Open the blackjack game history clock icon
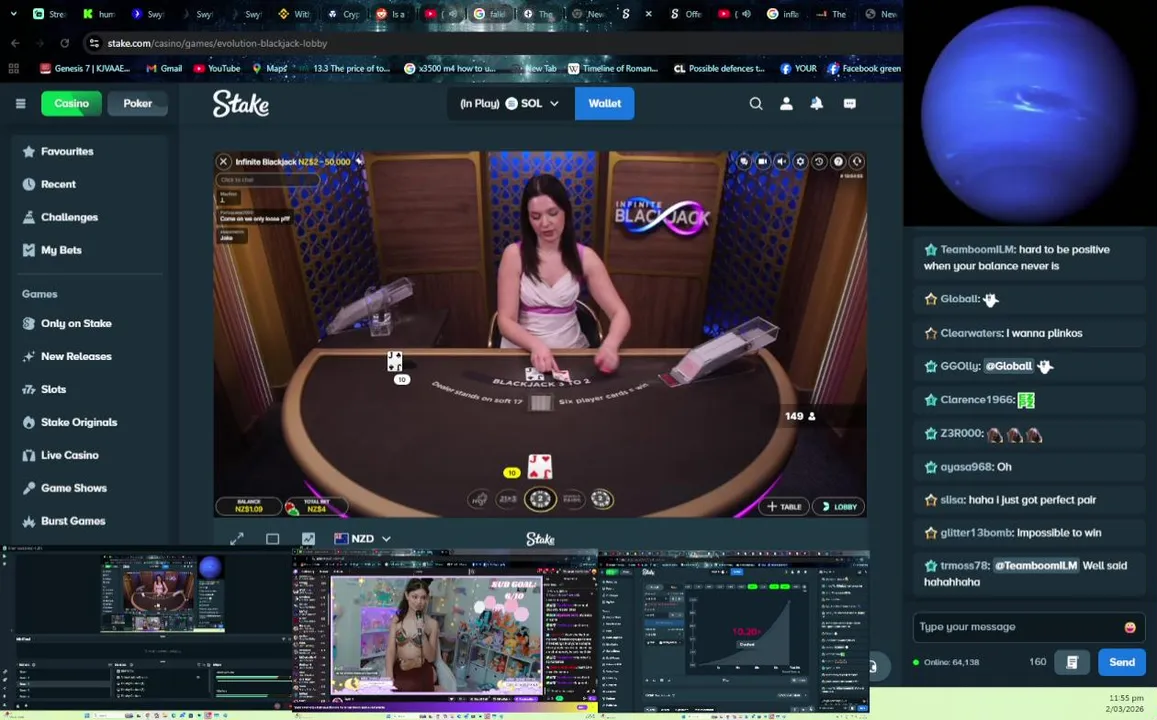The image size is (1157, 720). pos(819,162)
